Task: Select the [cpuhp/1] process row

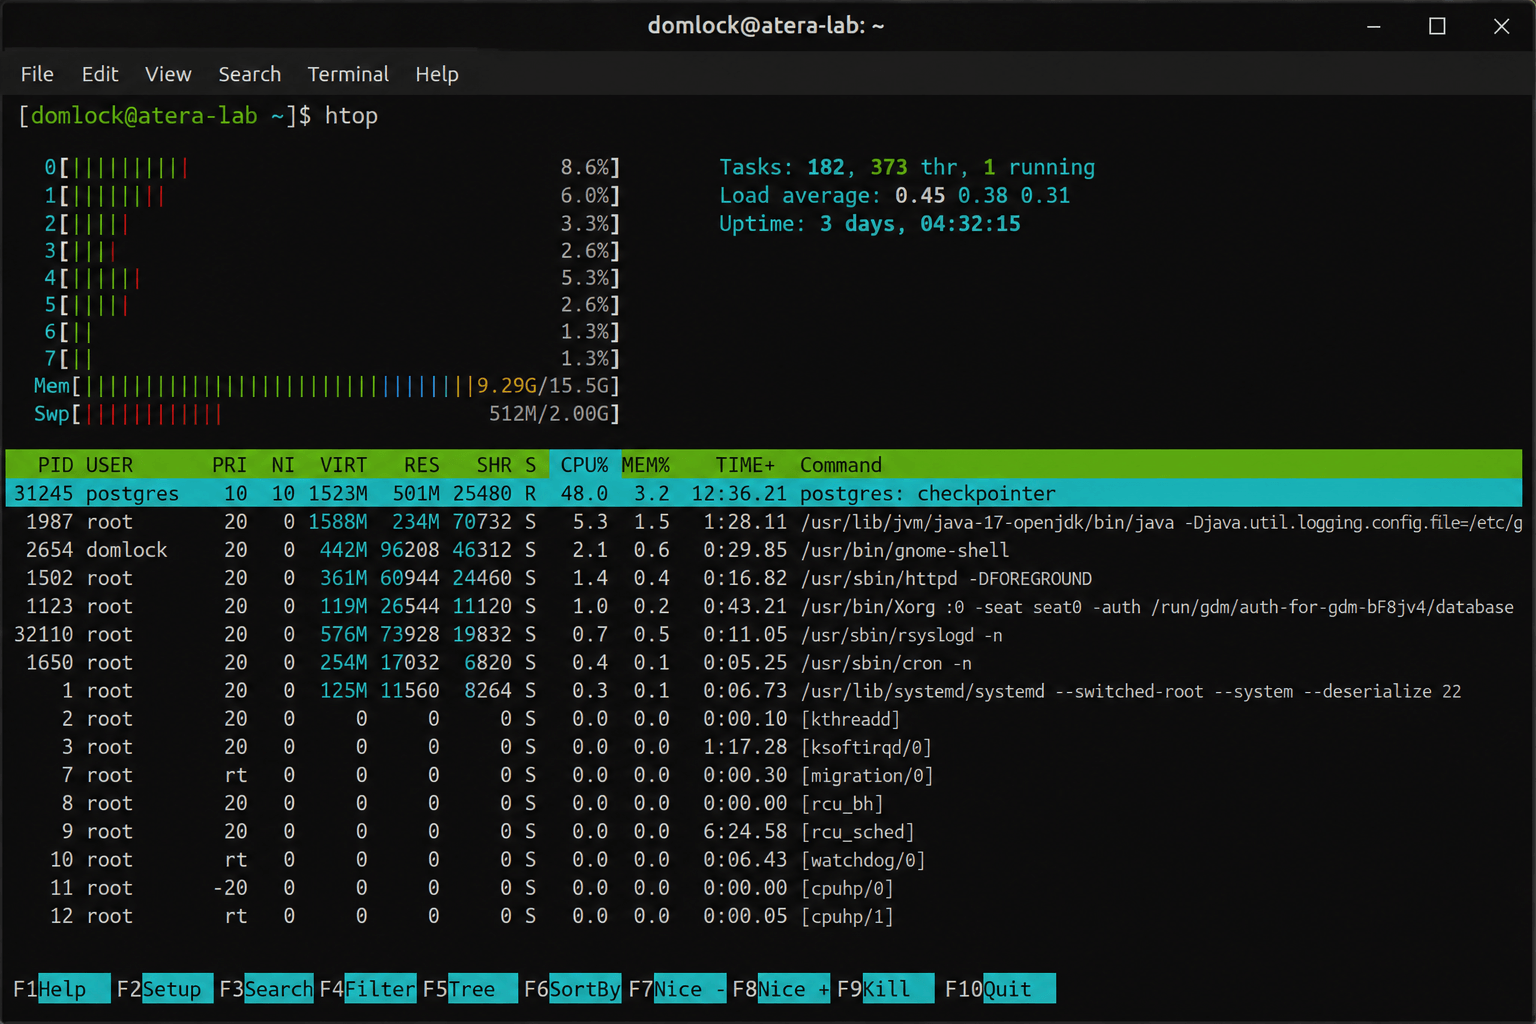Action: click(x=764, y=916)
